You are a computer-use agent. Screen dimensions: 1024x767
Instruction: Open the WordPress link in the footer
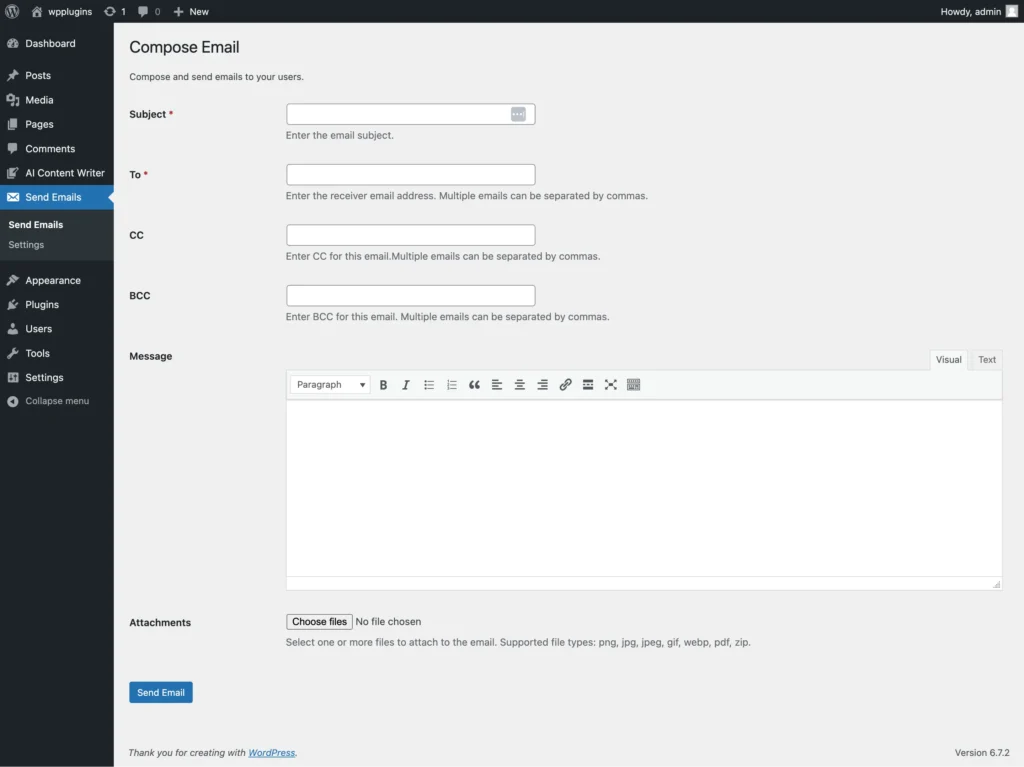(271, 752)
